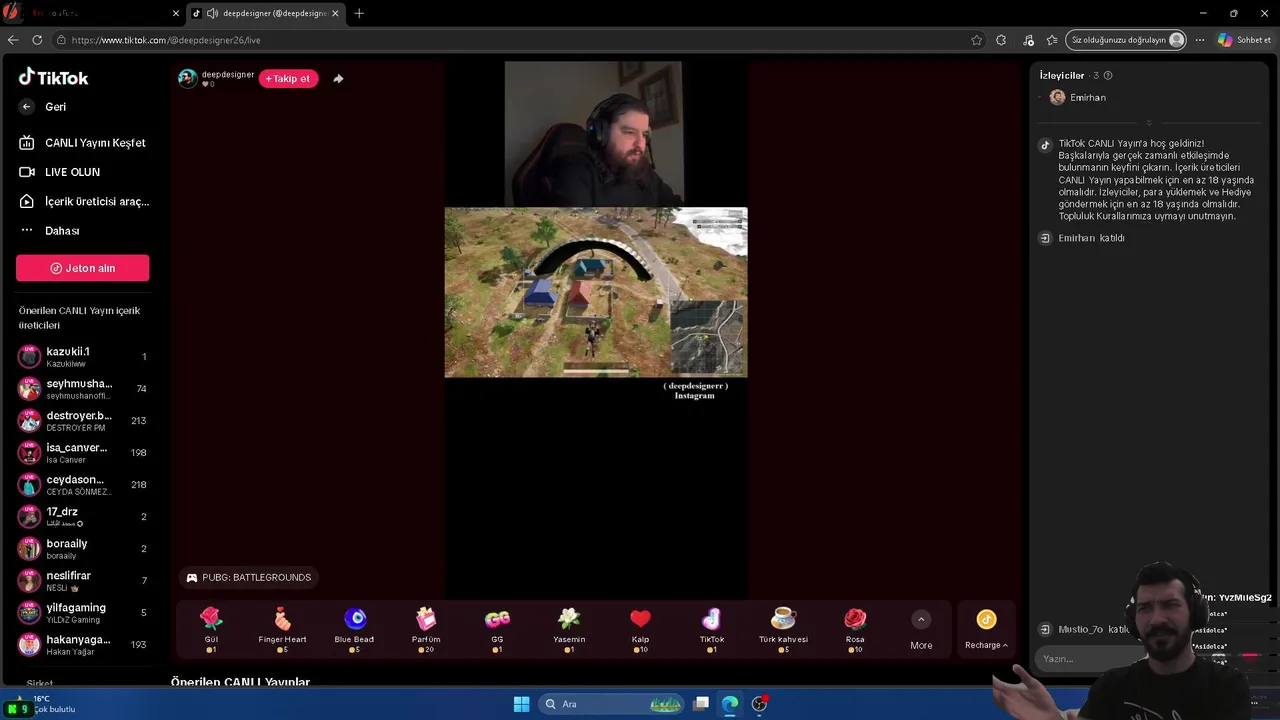Click the PUBG: BATTLEGROUNDS game tag

pos(249,577)
